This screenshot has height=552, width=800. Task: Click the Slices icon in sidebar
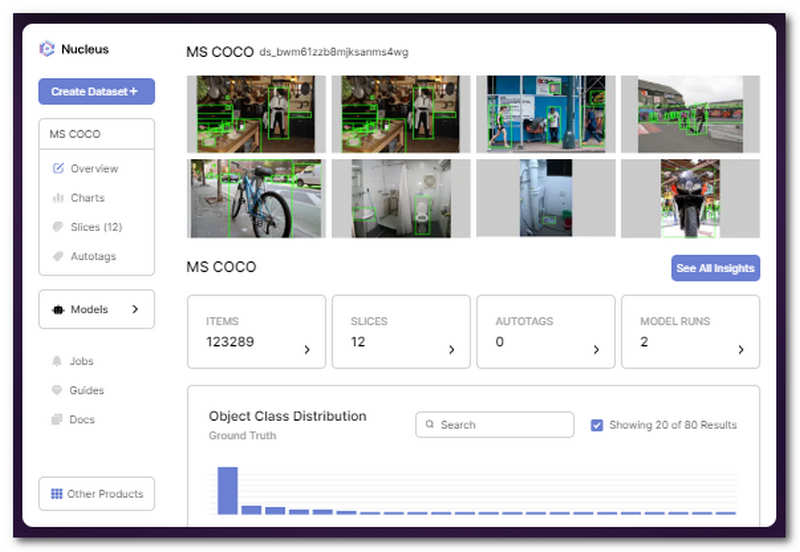[58, 227]
